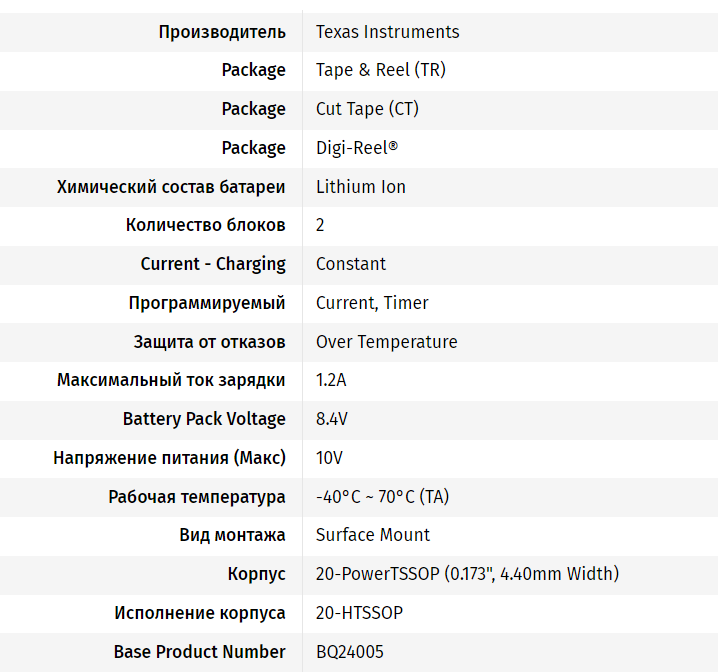Click the Surface Mount mounting type value
This screenshot has height=672, width=718.
tap(373, 535)
